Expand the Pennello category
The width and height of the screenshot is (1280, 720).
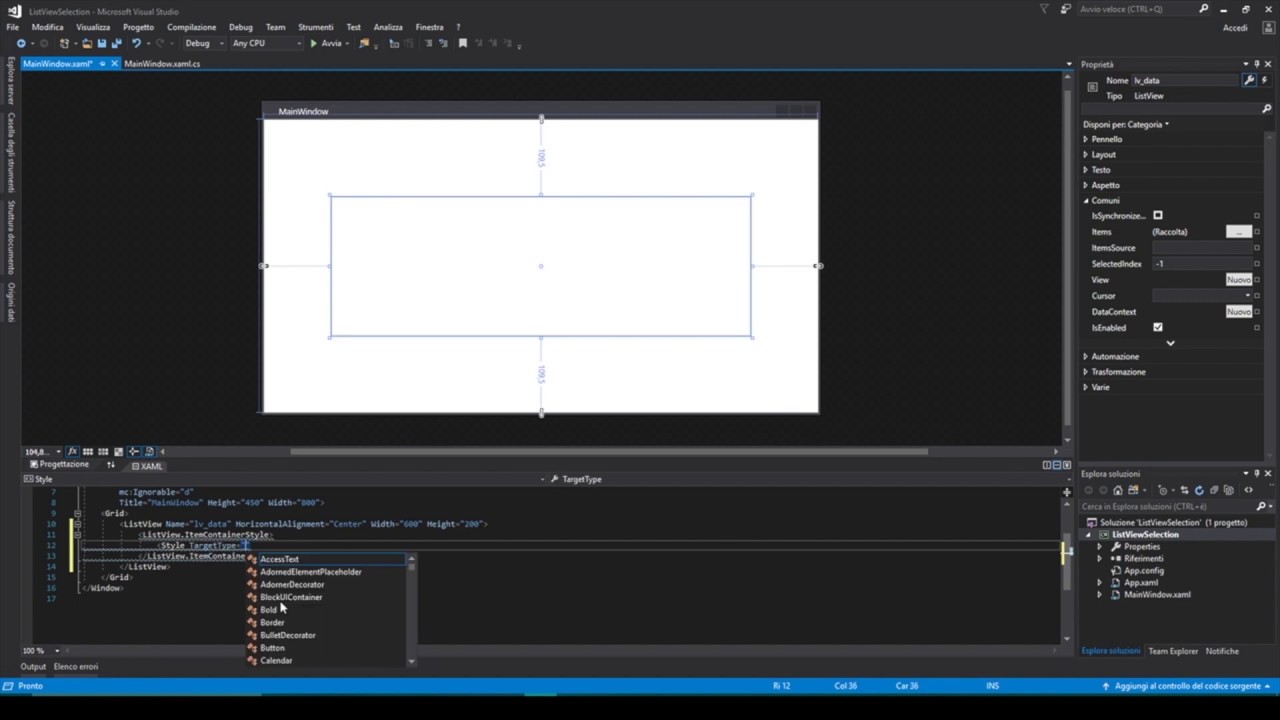pyautogui.click(x=1086, y=139)
